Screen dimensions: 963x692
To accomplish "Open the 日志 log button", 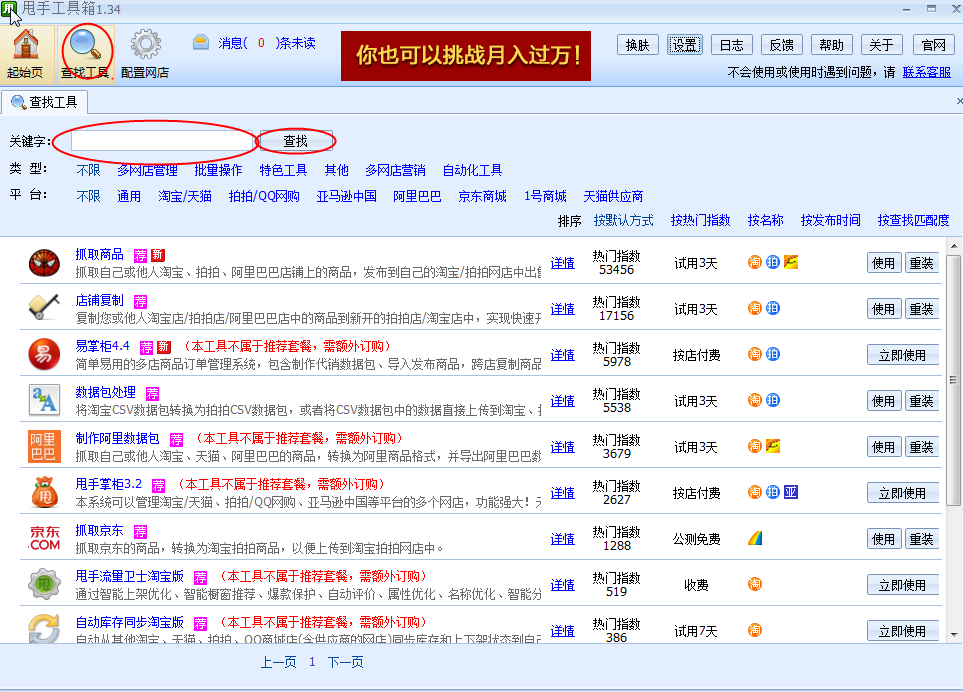I will pyautogui.click(x=731, y=45).
